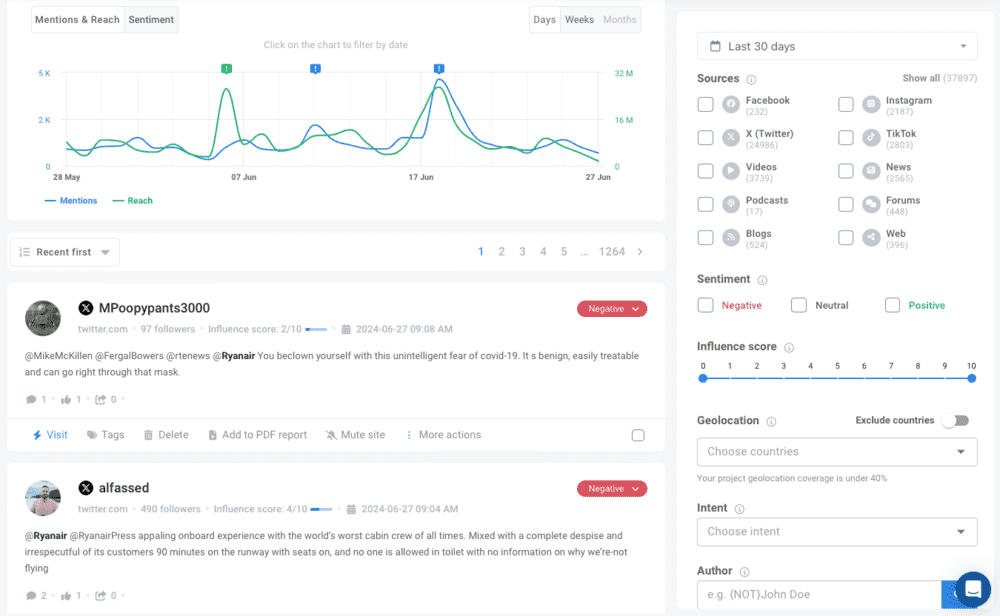Open Negative sentiment dropdown on alfassed post

612,488
